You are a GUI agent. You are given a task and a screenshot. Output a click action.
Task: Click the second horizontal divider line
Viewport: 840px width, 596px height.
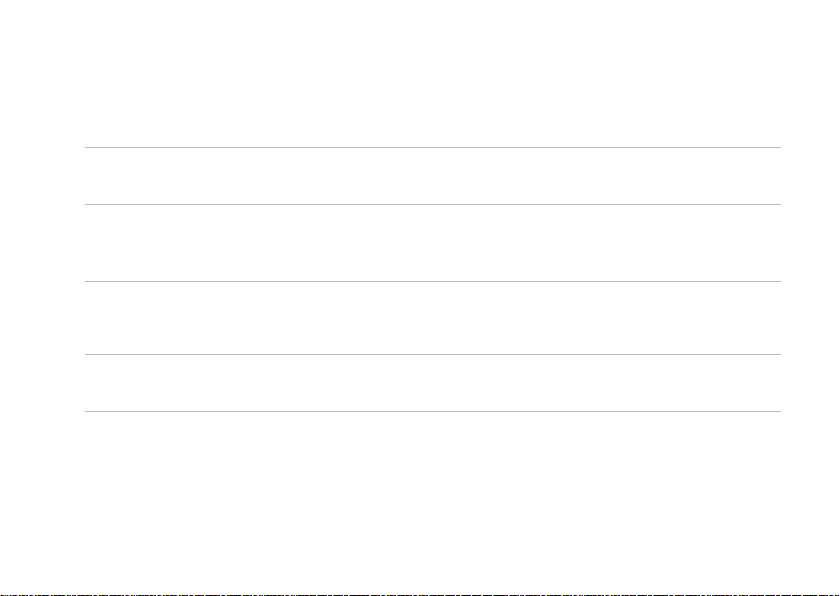tap(433, 205)
